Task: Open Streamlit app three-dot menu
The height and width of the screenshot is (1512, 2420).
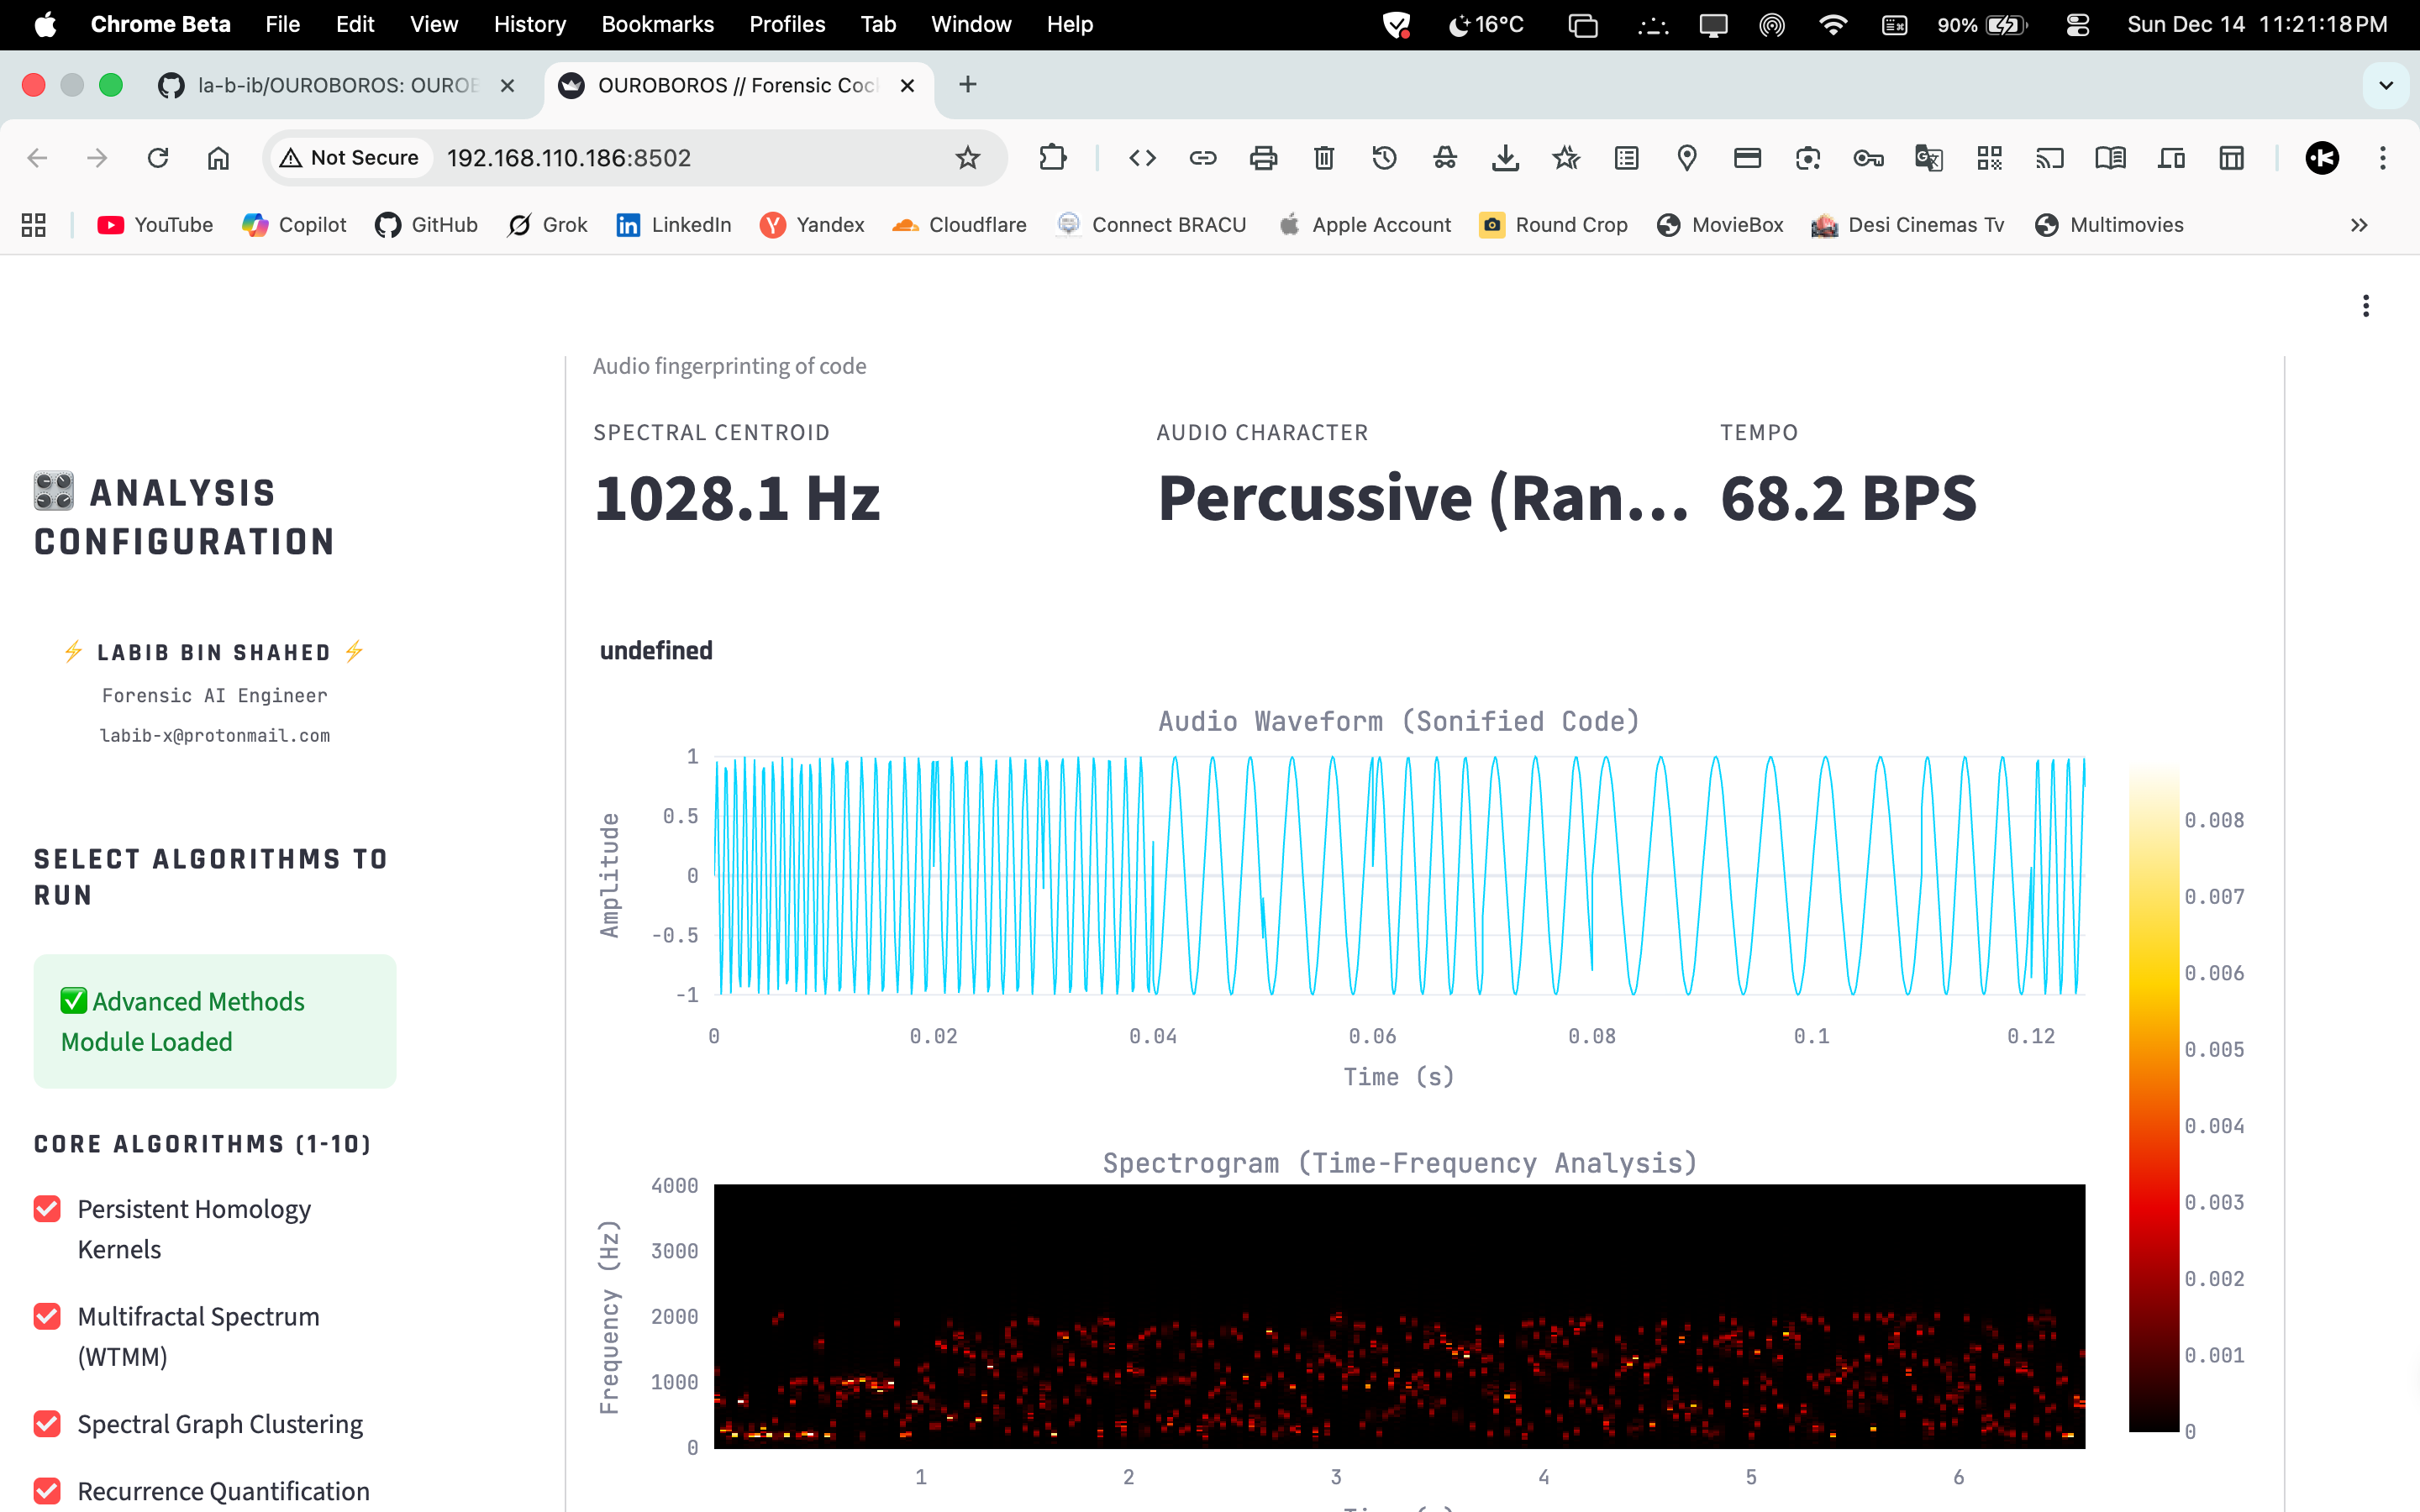Action: pyautogui.click(x=2365, y=306)
